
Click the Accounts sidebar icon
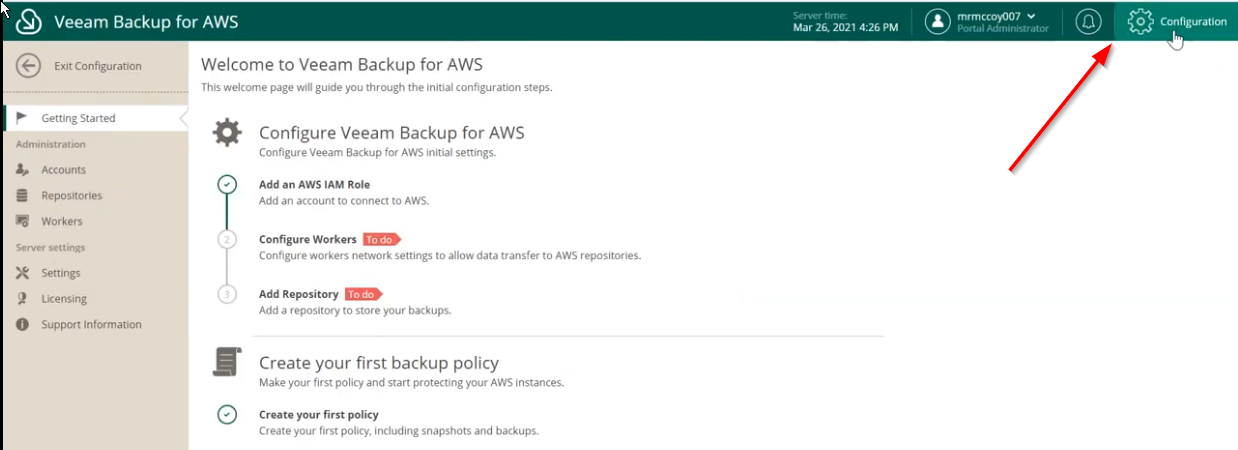pyautogui.click(x=22, y=170)
